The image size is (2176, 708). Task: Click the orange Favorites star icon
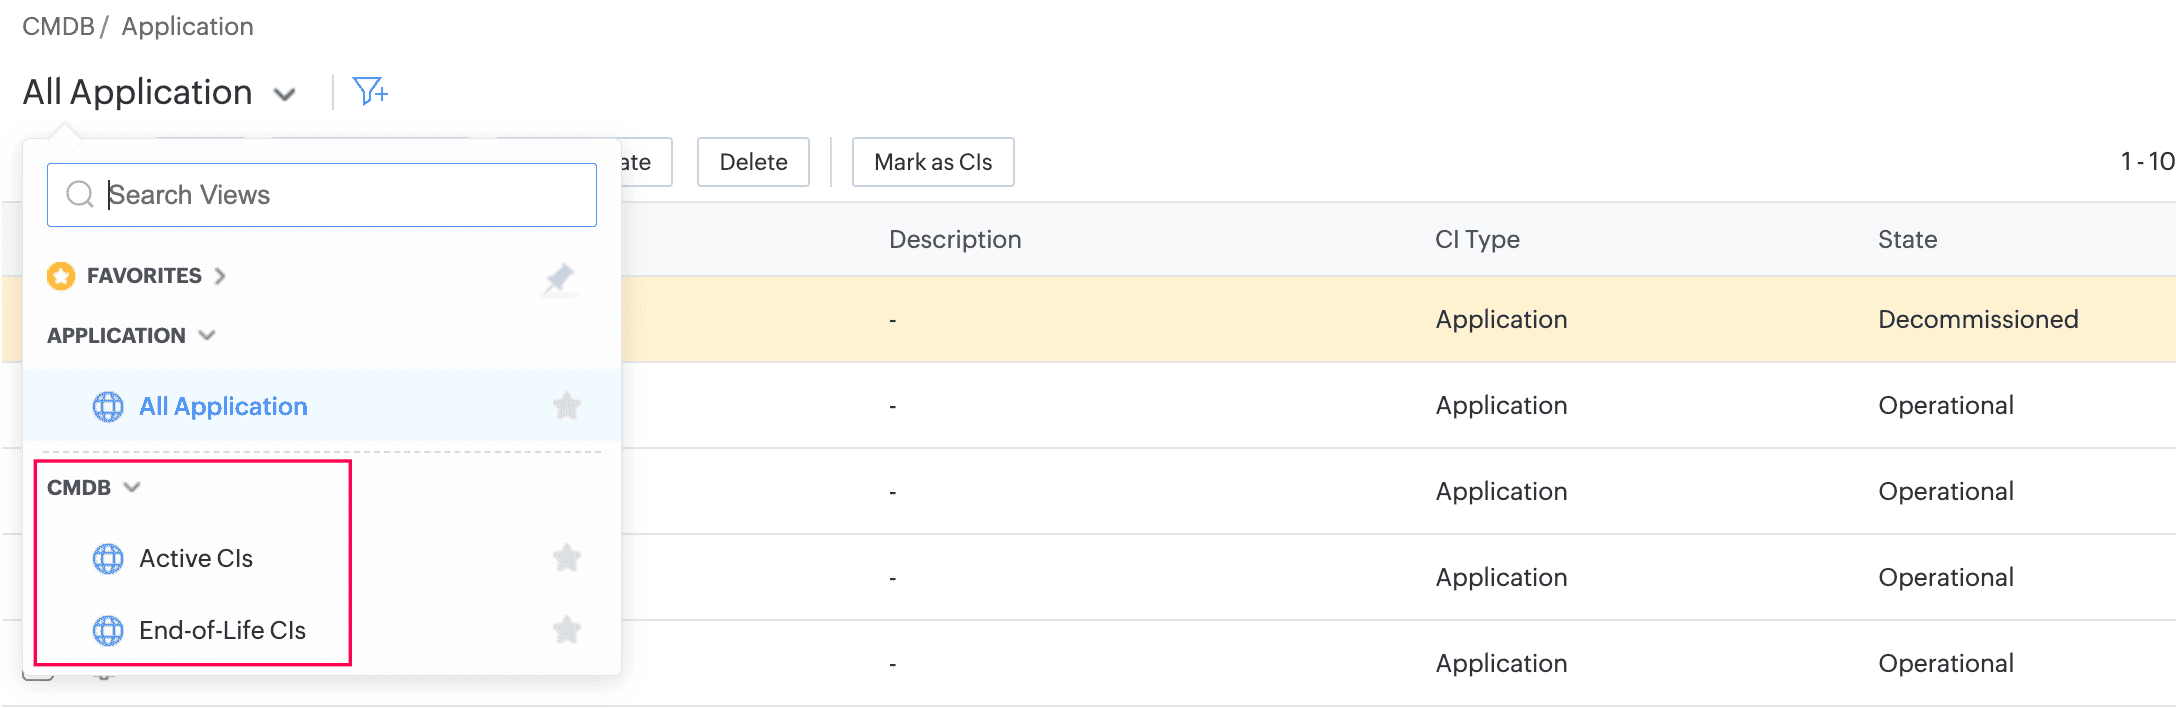(61, 276)
